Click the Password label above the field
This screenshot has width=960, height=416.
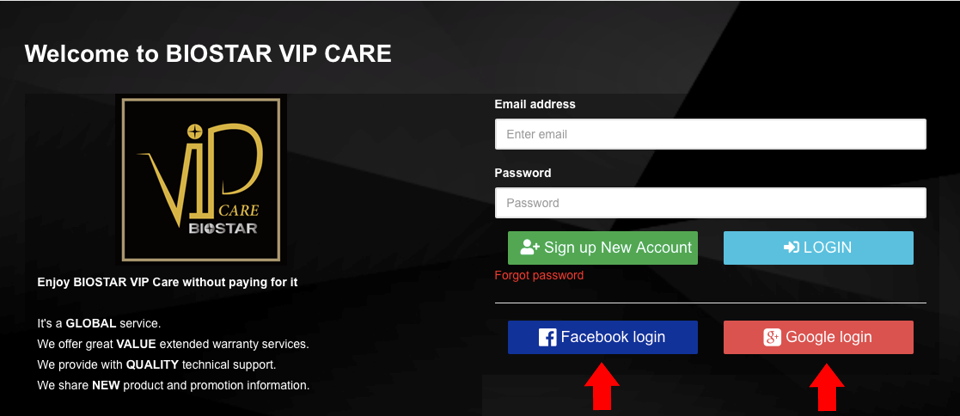point(523,173)
